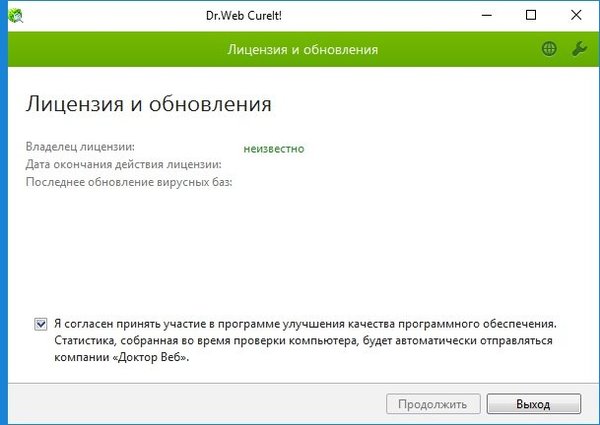This screenshot has height=425, width=600.
Task: Minimize the Dr.Web CureIt! window
Action: tap(487, 15)
